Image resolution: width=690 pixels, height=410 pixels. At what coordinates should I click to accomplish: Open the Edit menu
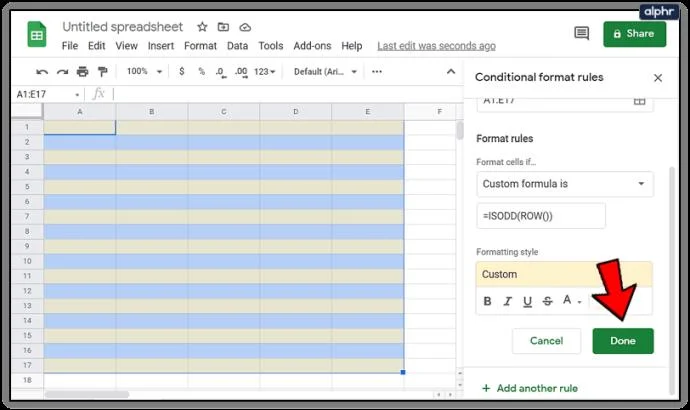tap(96, 46)
